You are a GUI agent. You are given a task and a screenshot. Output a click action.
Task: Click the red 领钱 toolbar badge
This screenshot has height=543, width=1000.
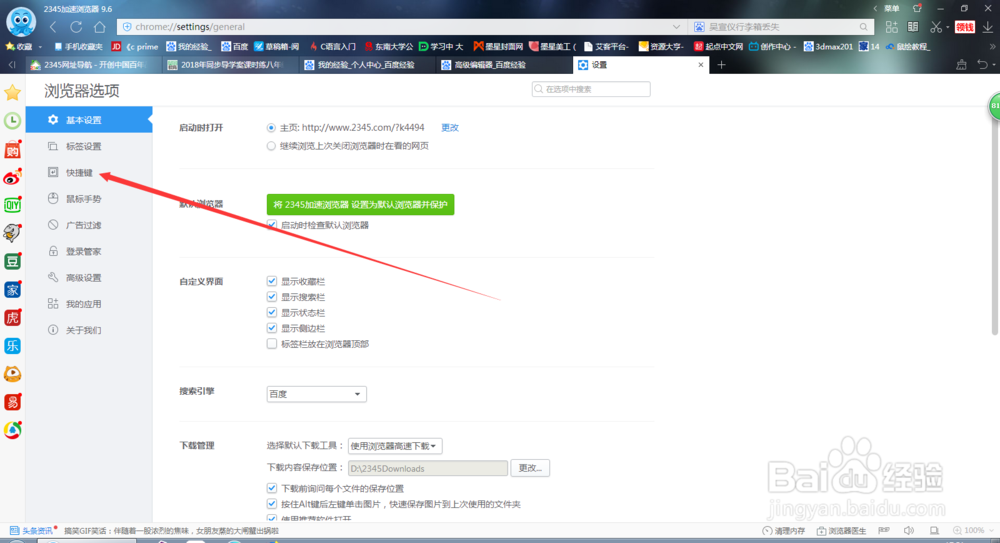click(964, 27)
